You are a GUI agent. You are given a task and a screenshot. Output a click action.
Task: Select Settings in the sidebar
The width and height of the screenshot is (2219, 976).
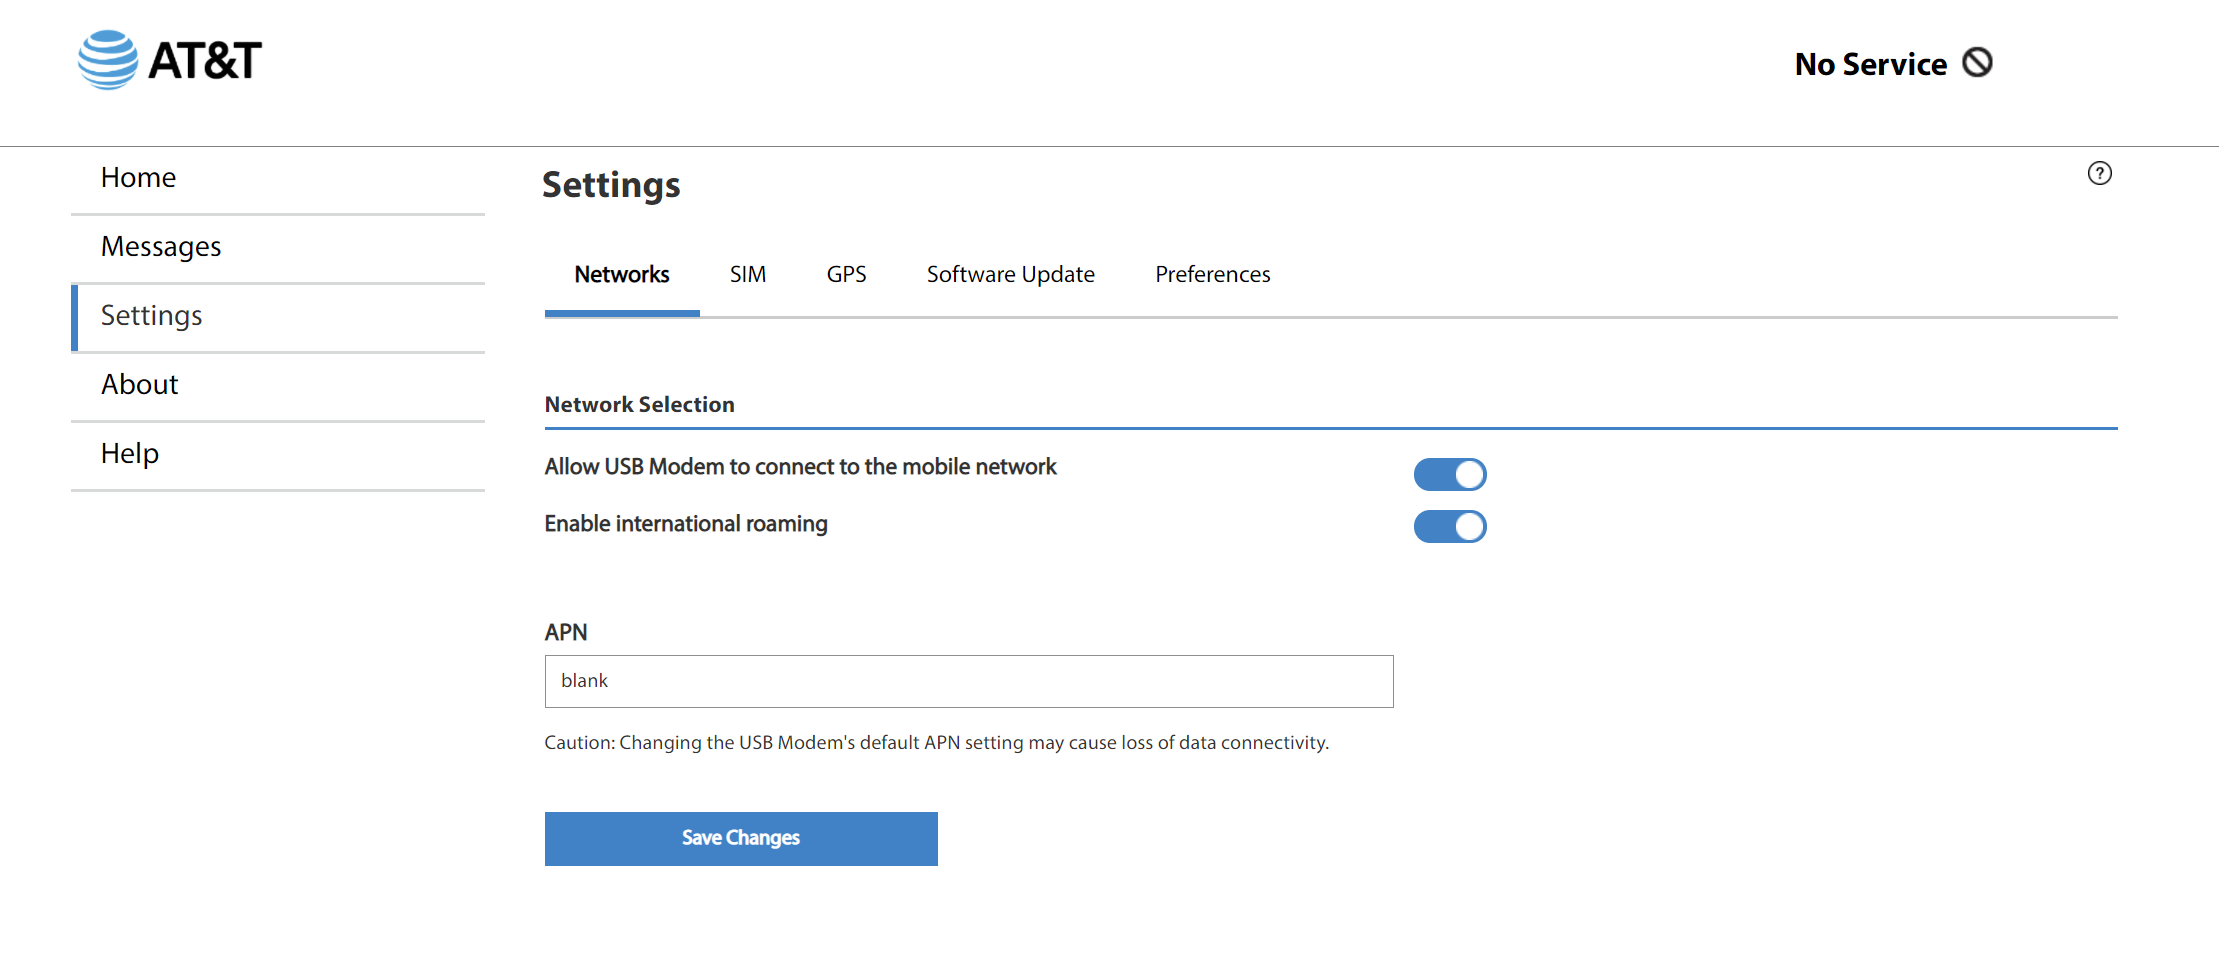coord(278,316)
